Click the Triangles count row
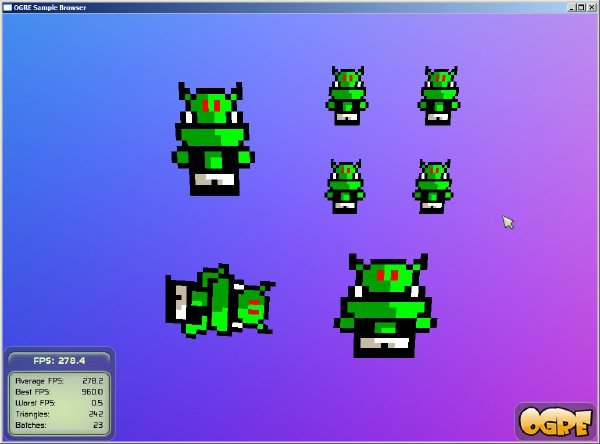 coord(59,414)
